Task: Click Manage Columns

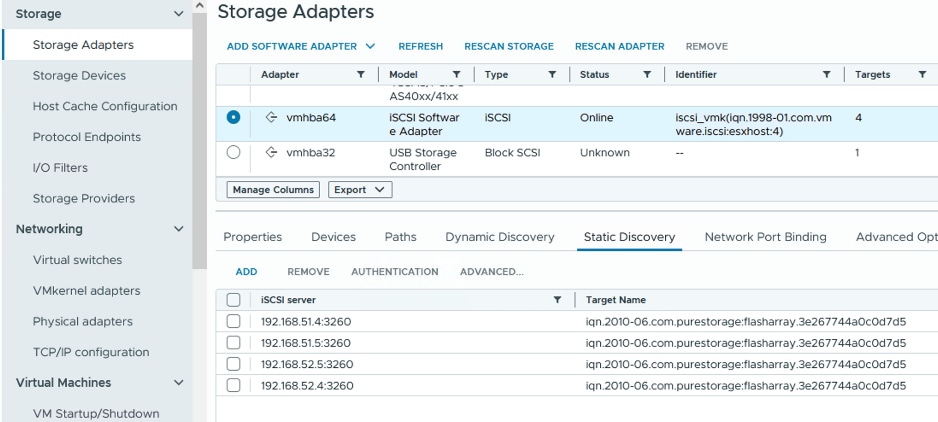Action: [273, 190]
